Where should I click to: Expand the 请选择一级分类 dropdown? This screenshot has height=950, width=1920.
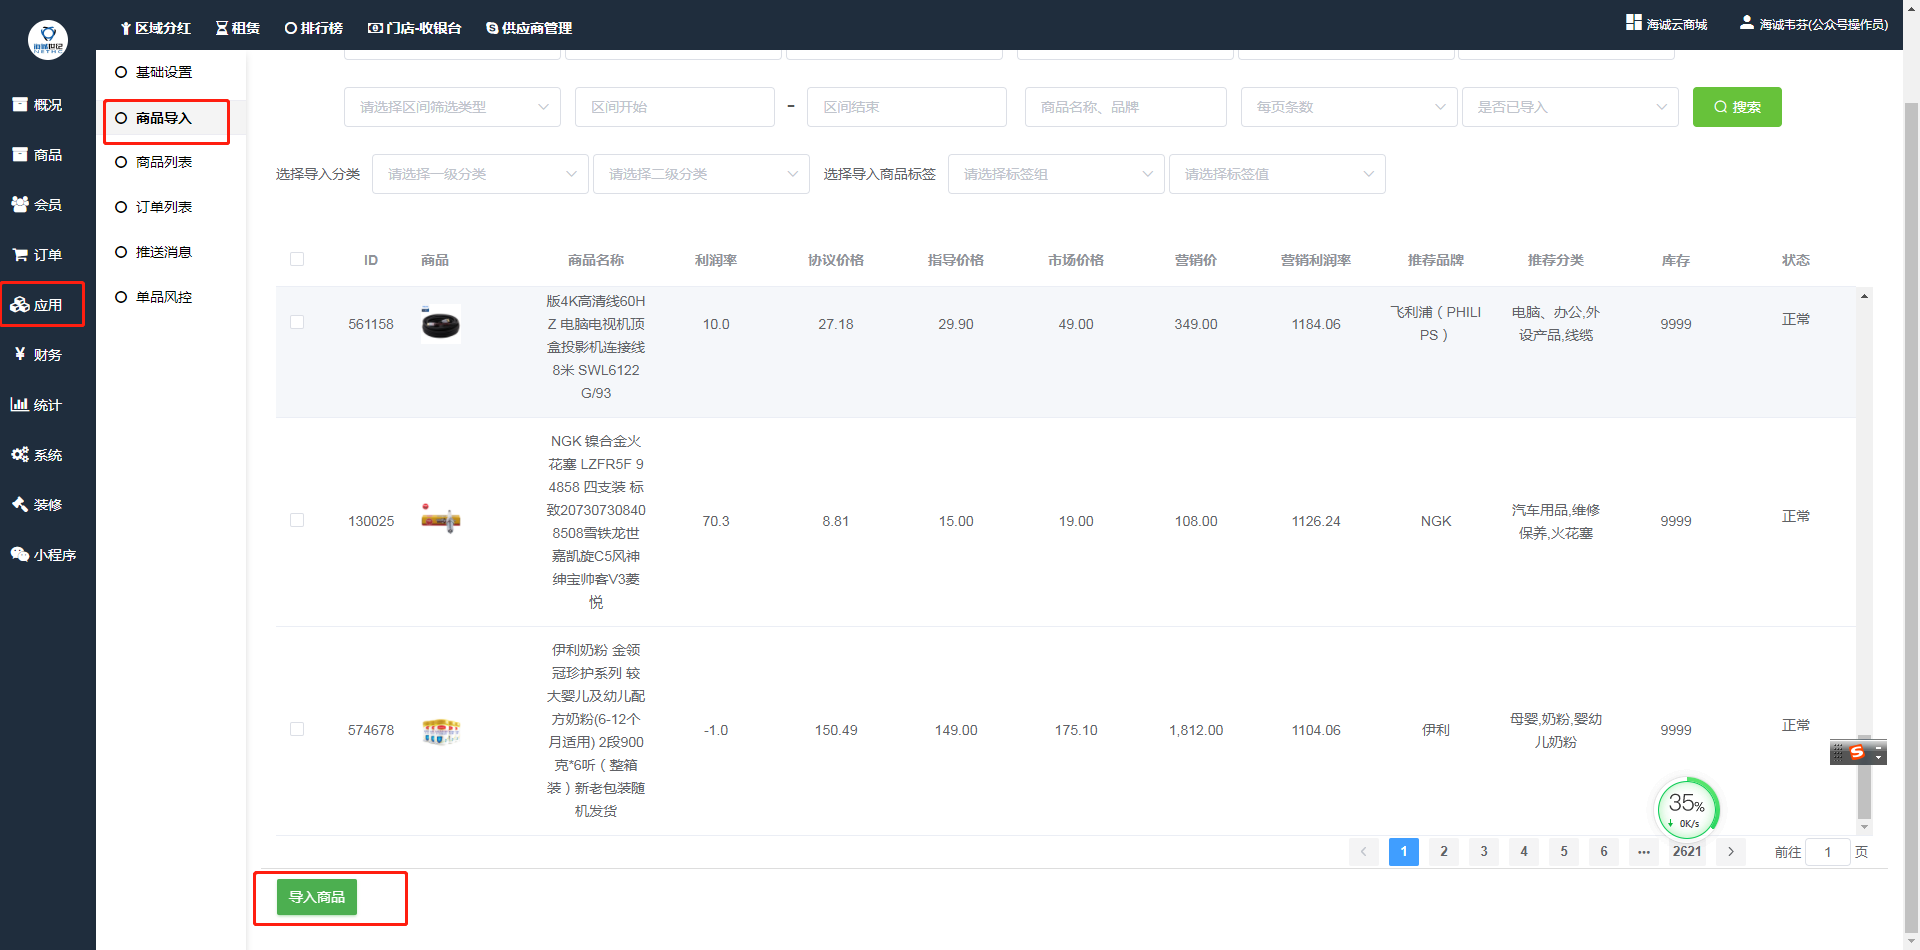(x=480, y=174)
